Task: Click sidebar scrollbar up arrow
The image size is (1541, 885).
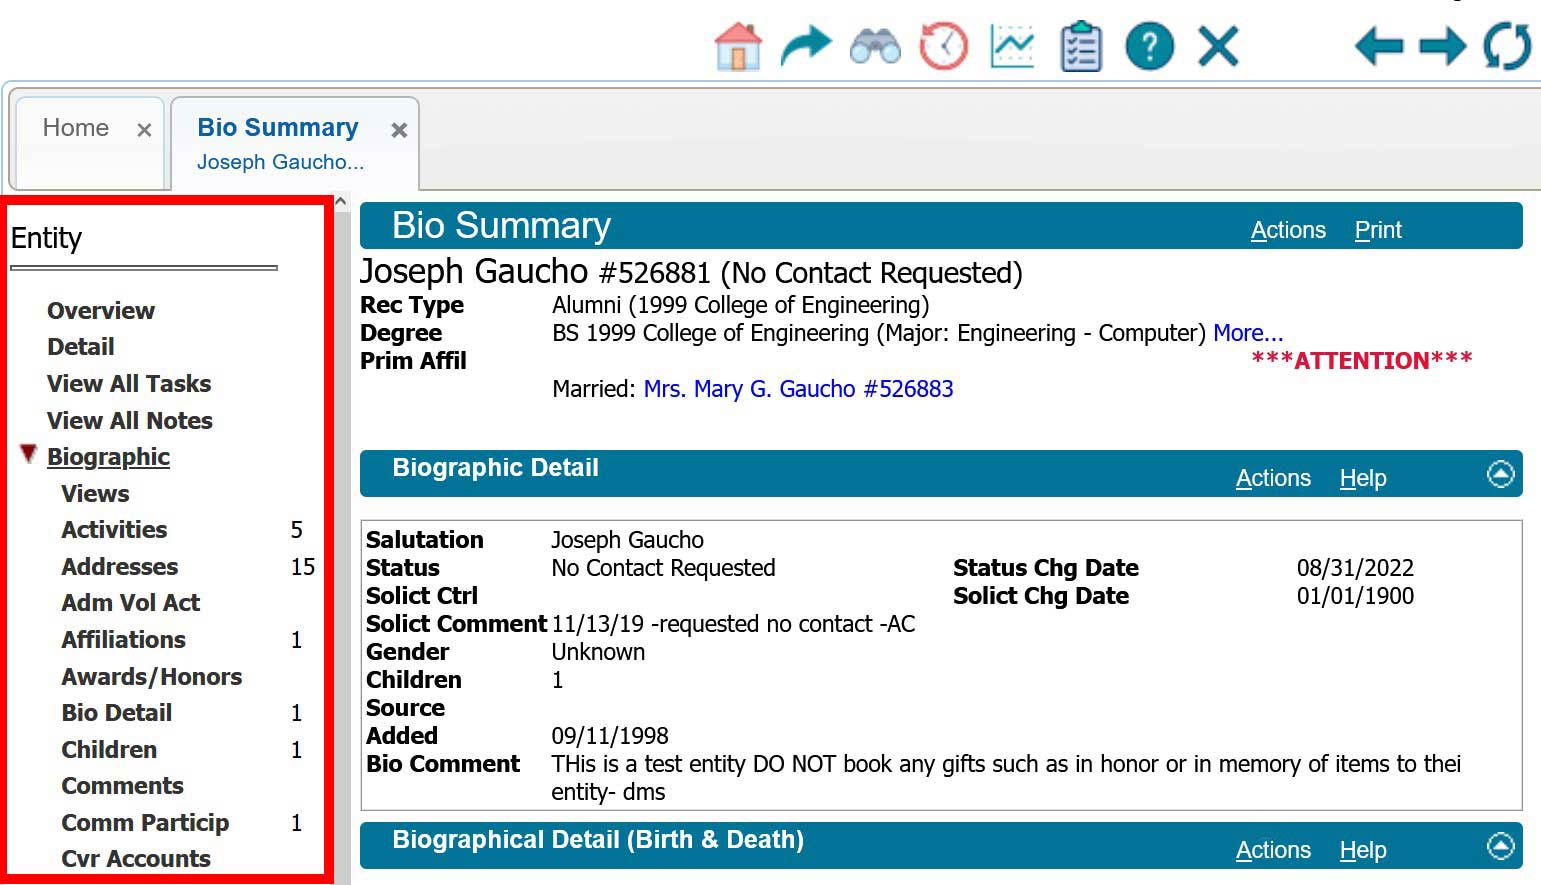Action: (341, 202)
